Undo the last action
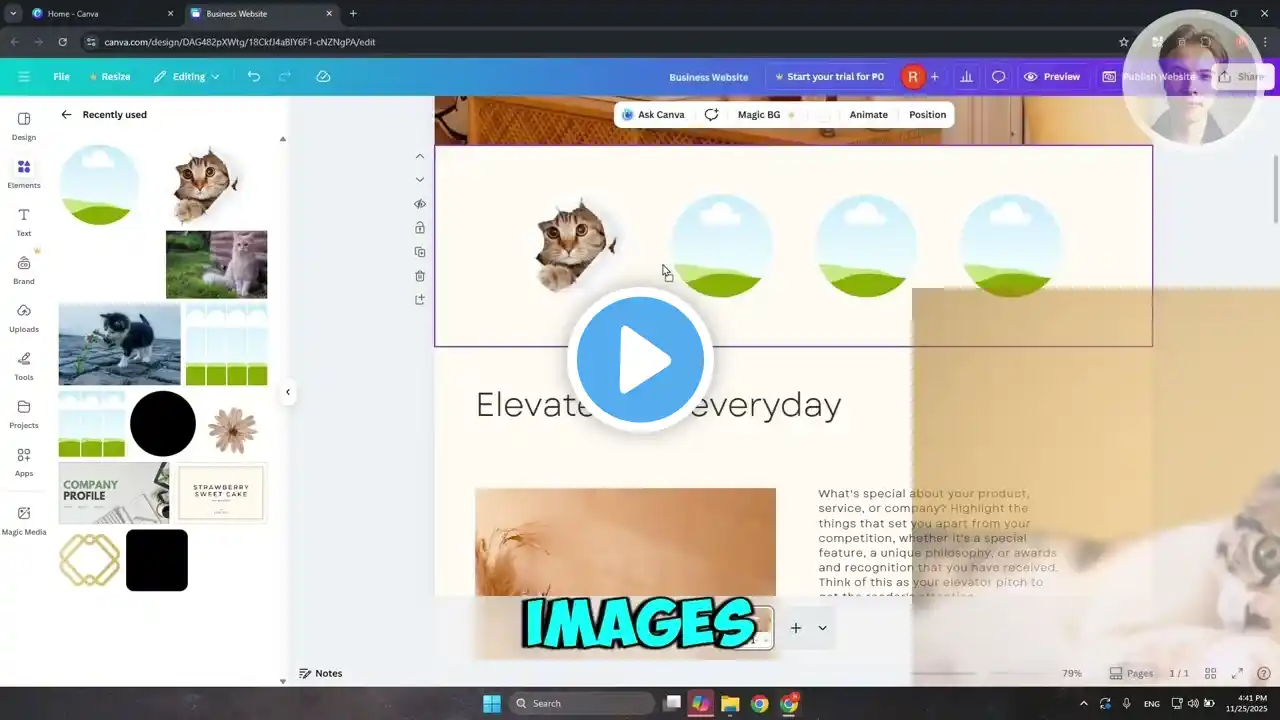Image resolution: width=1280 pixels, height=720 pixels. pos(253,76)
